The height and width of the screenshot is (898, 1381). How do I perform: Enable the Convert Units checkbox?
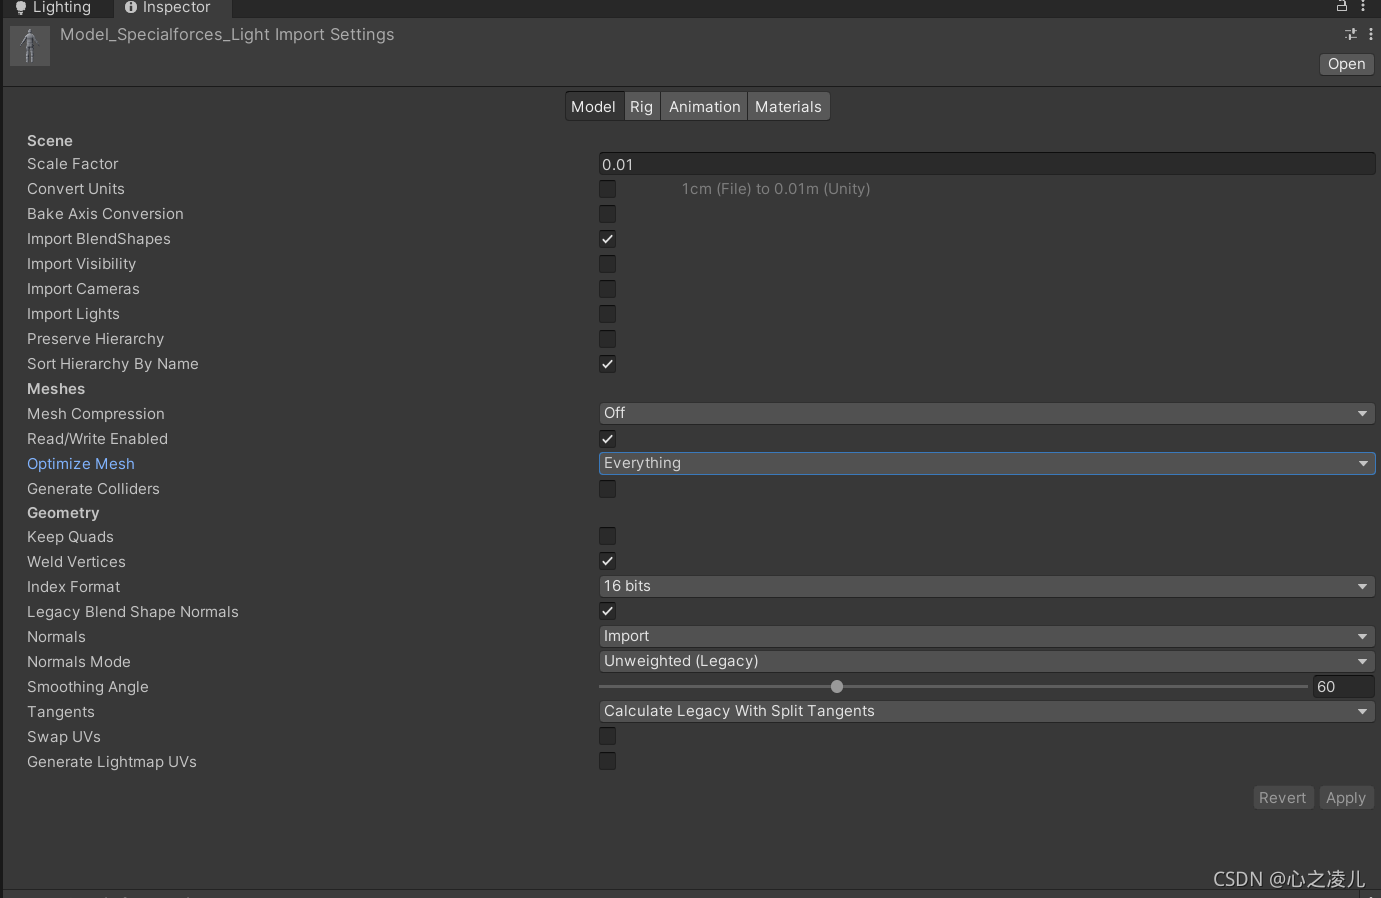click(607, 188)
